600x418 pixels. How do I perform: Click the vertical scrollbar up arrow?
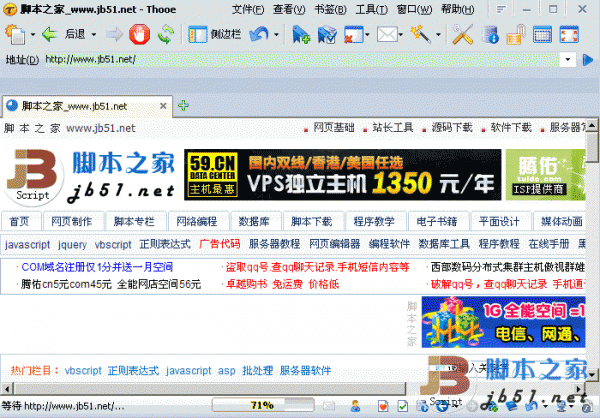point(592,125)
